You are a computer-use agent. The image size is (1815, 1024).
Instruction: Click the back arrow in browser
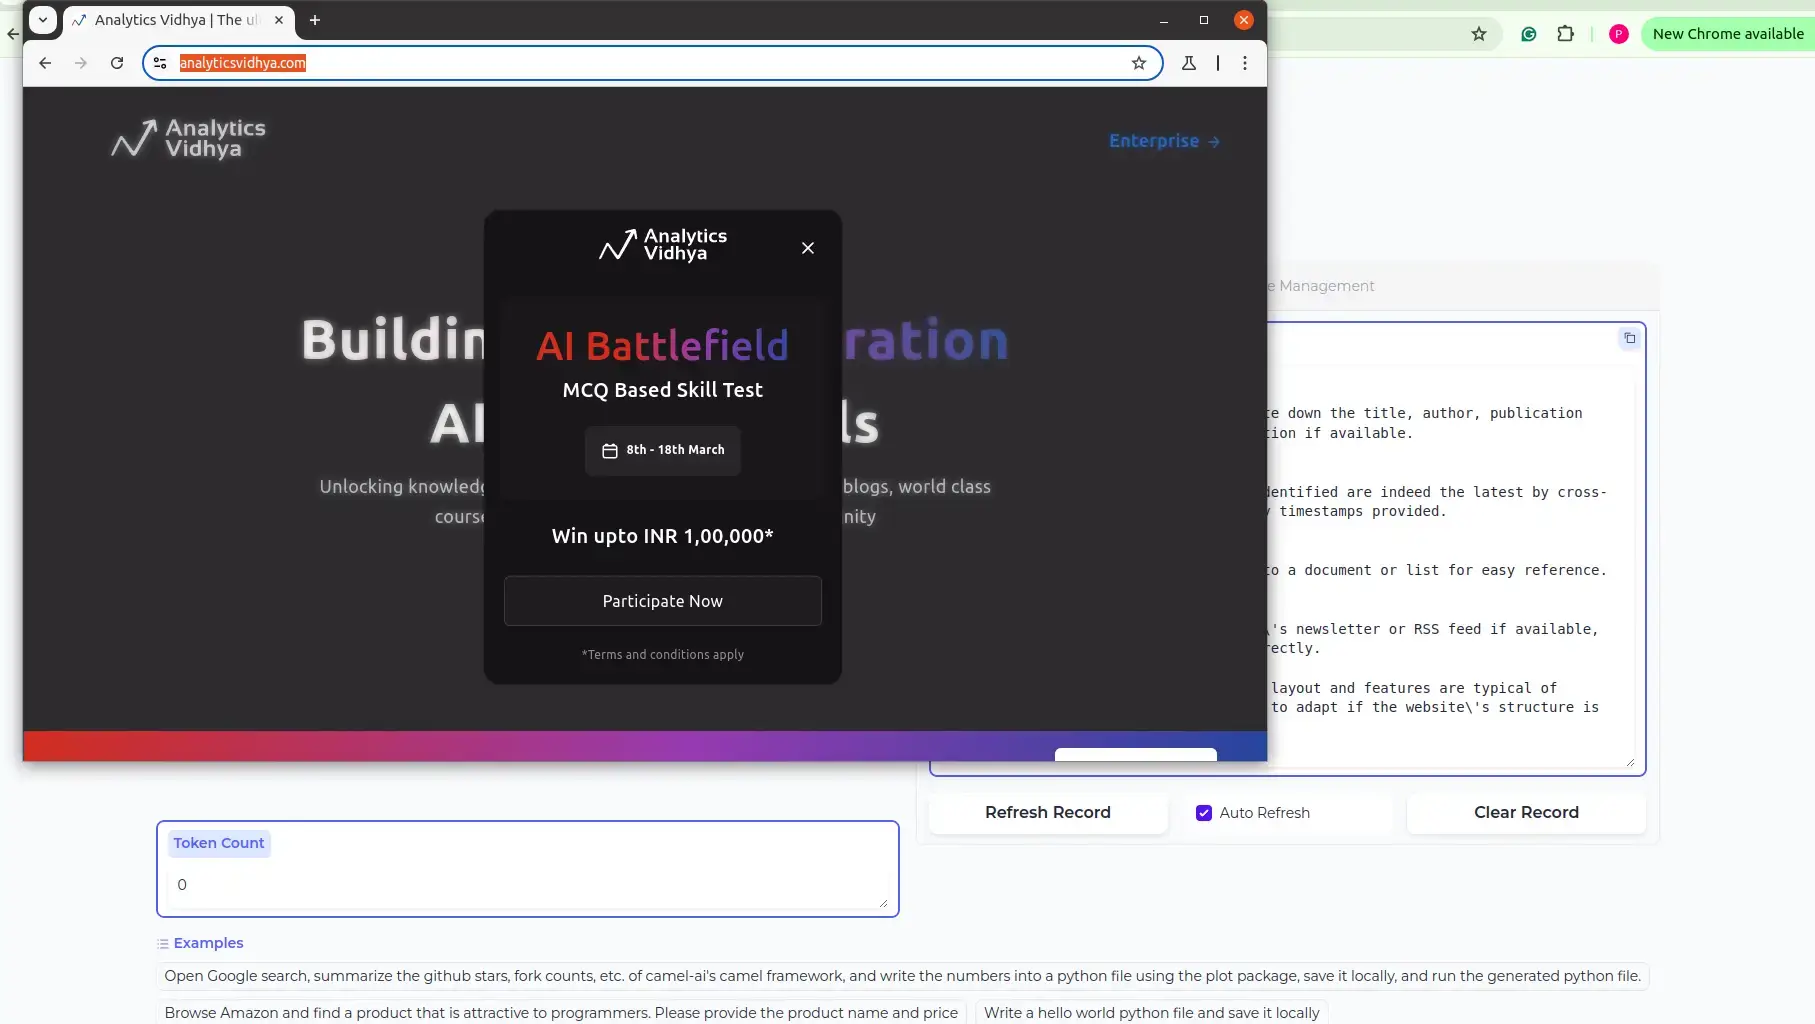[45, 63]
